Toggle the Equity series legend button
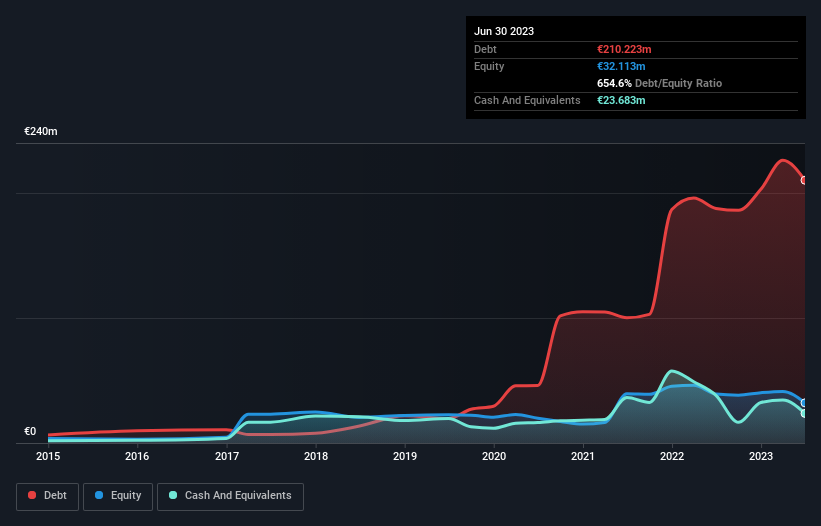 118,496
